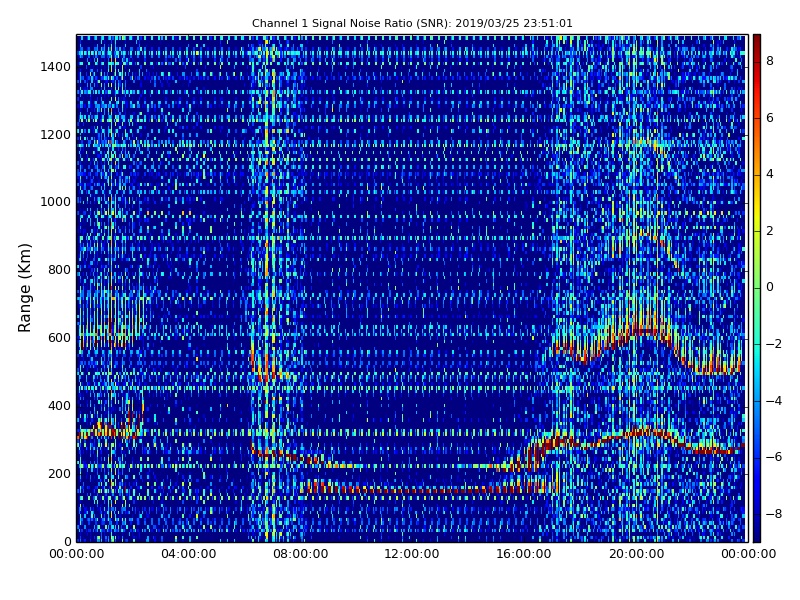Click the colorbar tick label 2
The height and width of the screenshot is (600, 800).
(x=770, y=231)
